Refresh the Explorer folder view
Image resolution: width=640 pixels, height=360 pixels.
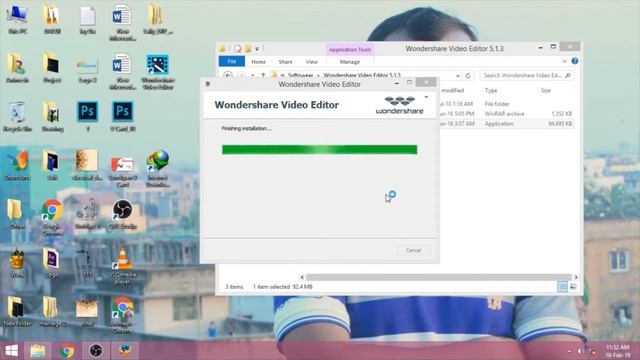468,76
